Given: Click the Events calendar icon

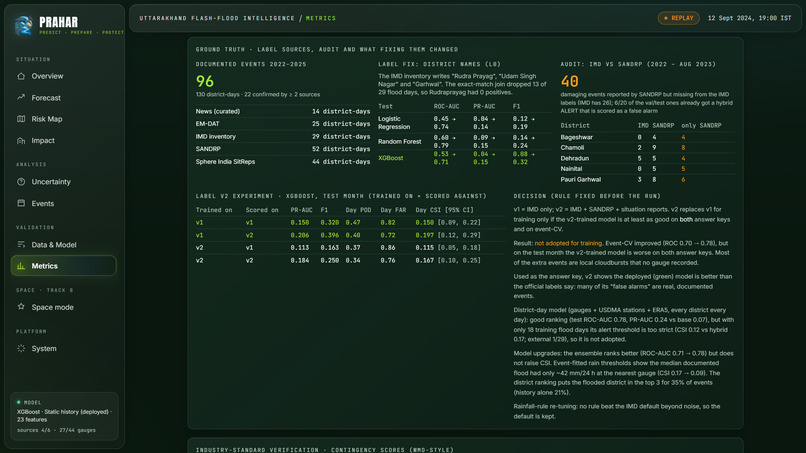Looking at the screenshot, I should coord(21,203).
